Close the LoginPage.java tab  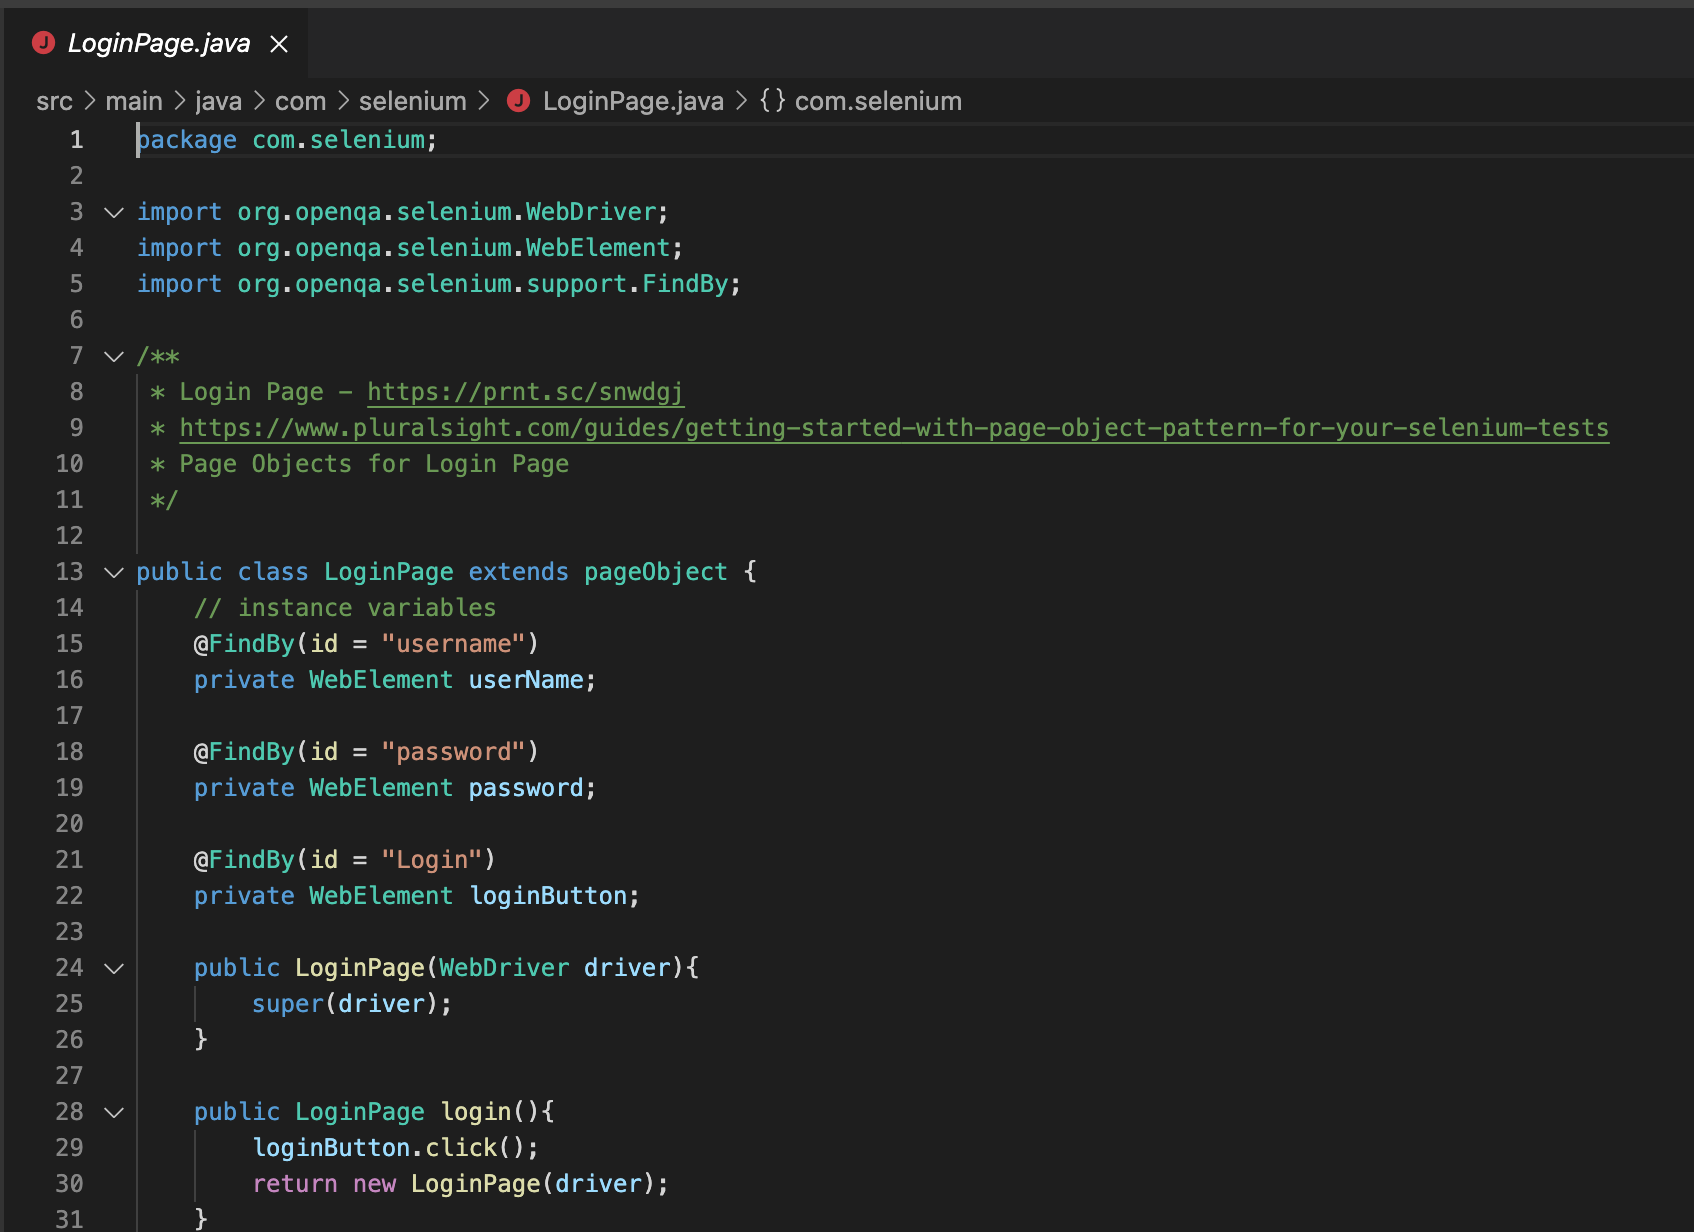279,44
